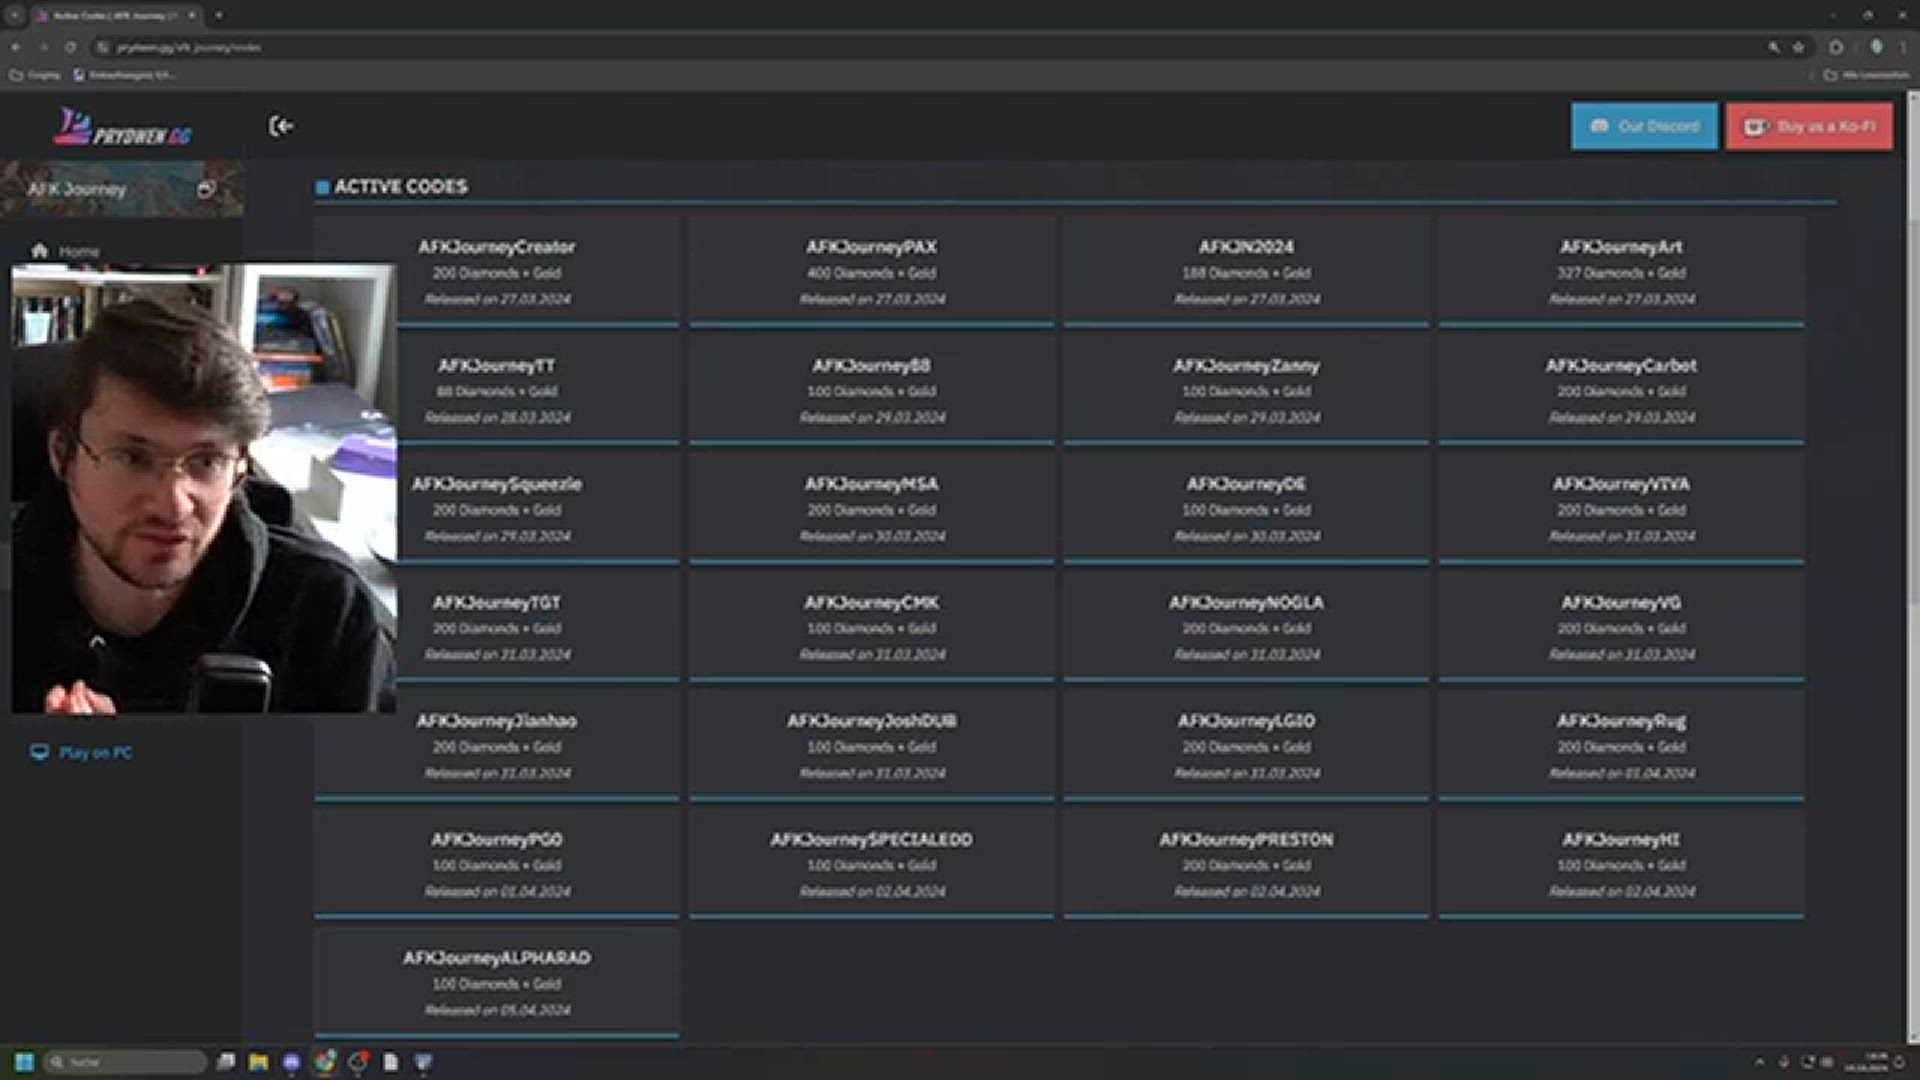1920x1080 pixels.
Task: Click the taskbar search box
Action: pyautogui.click(x=125, y=1062)
